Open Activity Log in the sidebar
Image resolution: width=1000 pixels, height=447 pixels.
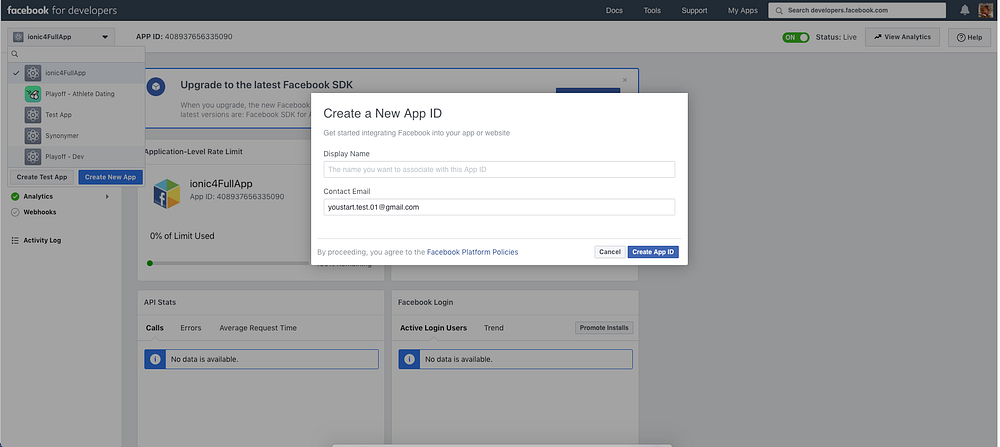coord(42,240)
